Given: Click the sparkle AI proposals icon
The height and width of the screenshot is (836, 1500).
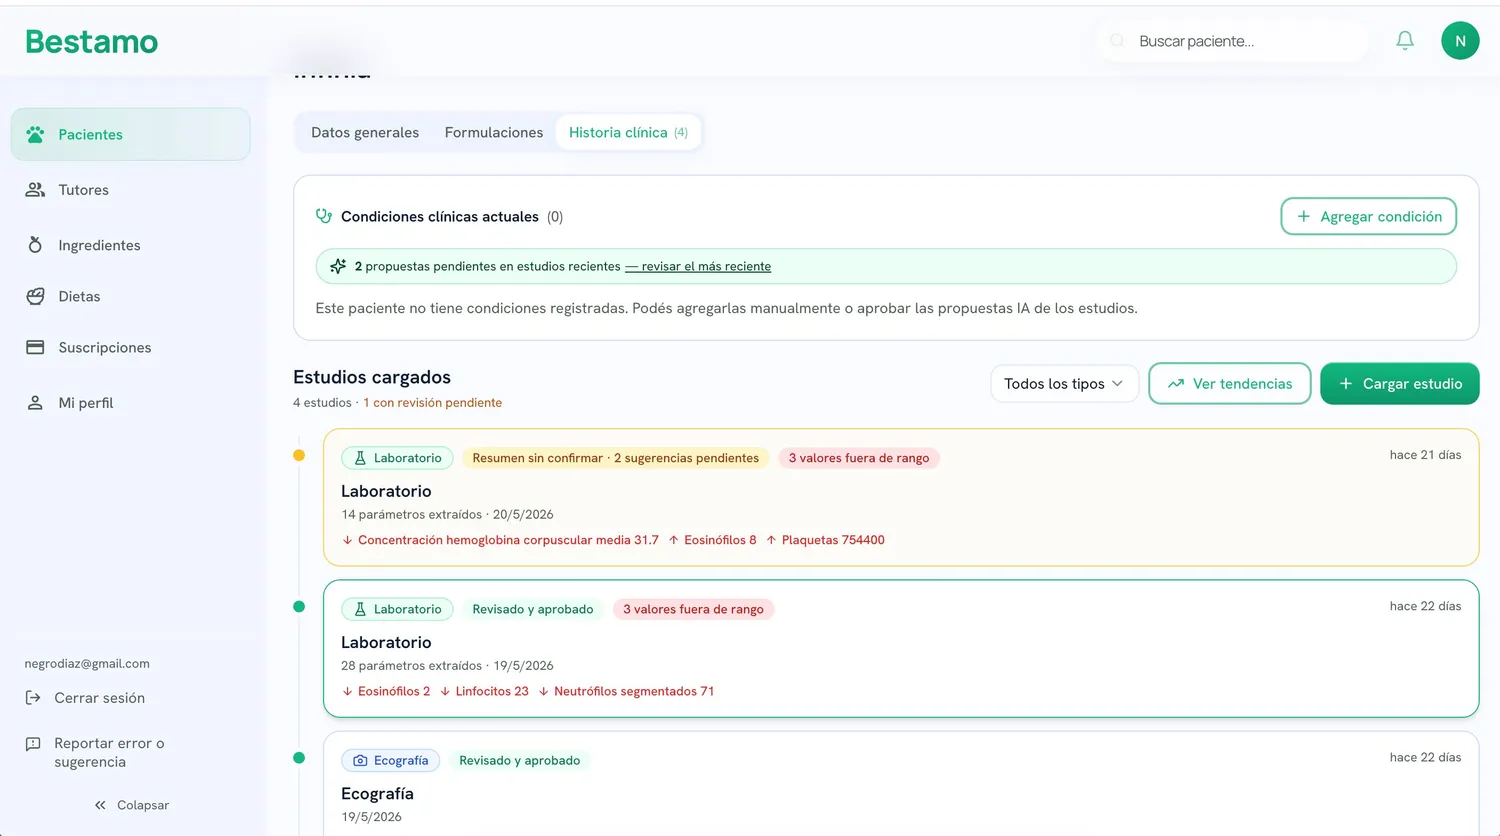Looking at the screenshot, I should [x=338, y=266].
